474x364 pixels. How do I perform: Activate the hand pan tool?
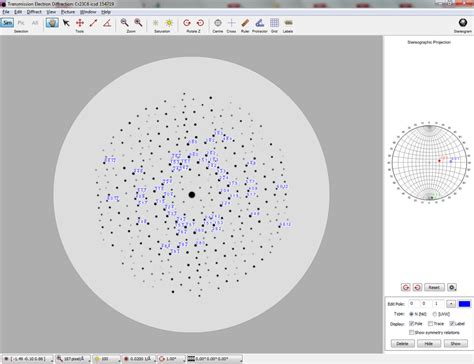pos(52,23)
